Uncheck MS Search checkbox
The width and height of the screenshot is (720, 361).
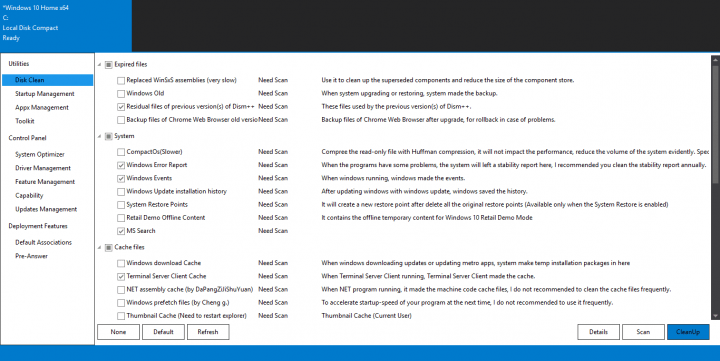121,231
